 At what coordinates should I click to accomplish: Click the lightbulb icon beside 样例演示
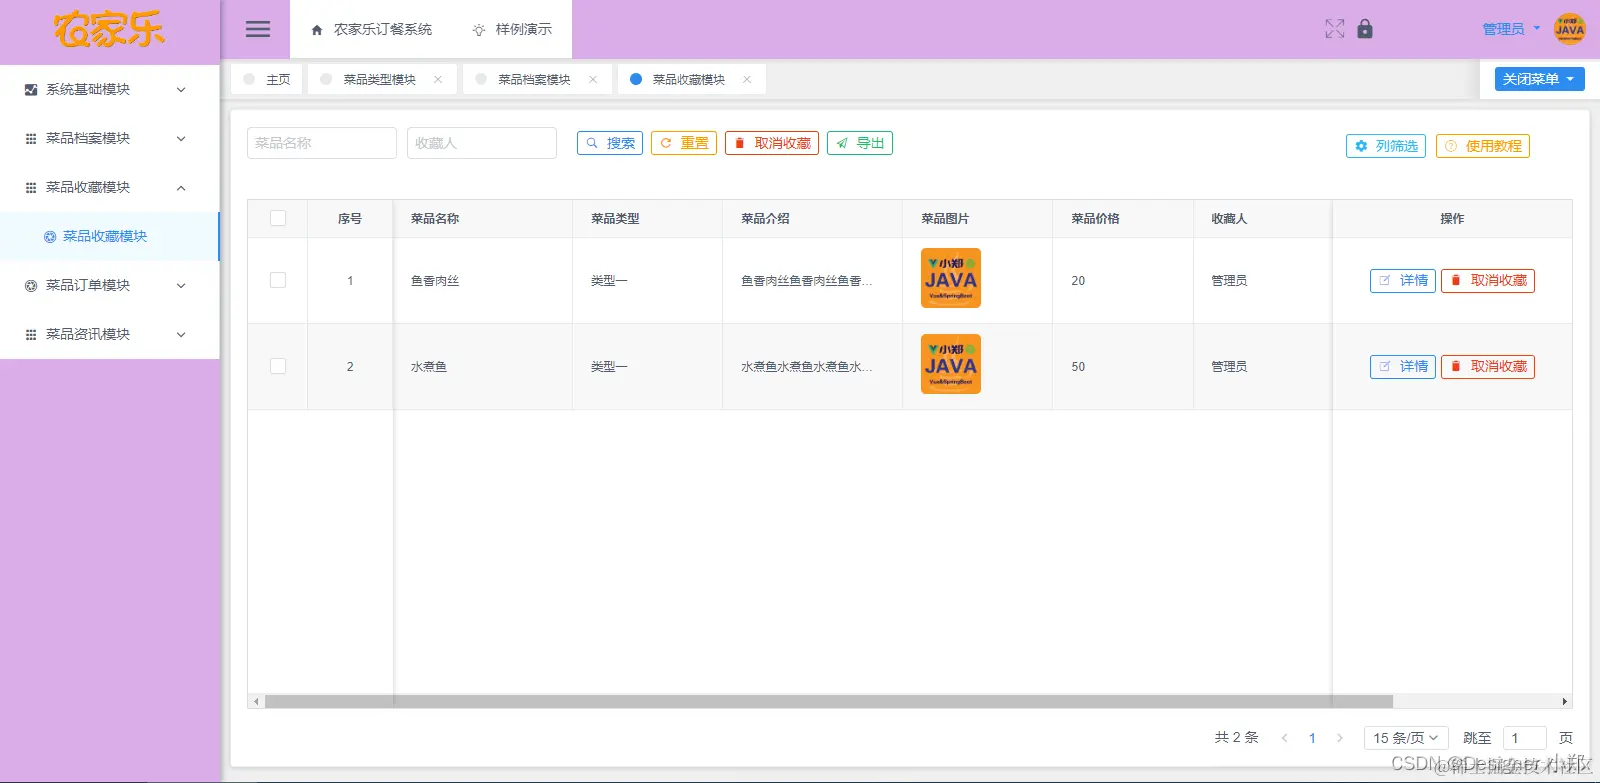(x=479, y=30)
